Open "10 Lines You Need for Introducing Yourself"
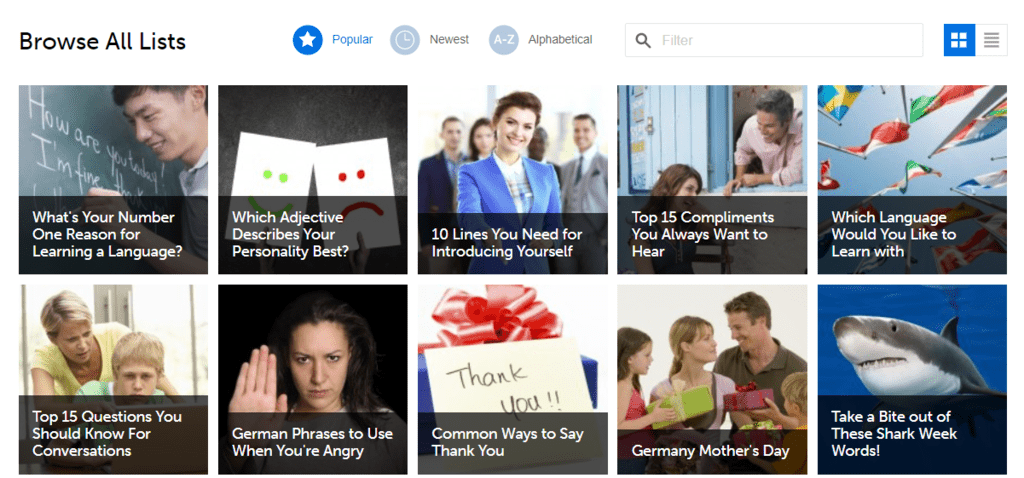 512,180
